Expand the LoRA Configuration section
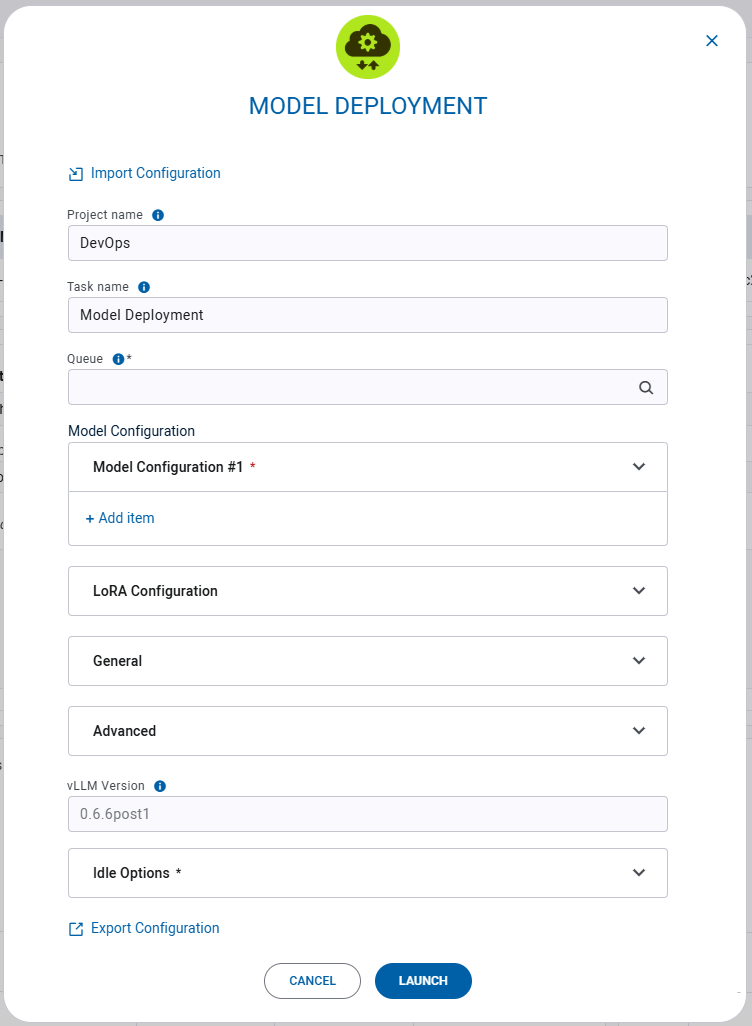The width and height of the screenshot is (752, 1026). click(x=639, y=591)
